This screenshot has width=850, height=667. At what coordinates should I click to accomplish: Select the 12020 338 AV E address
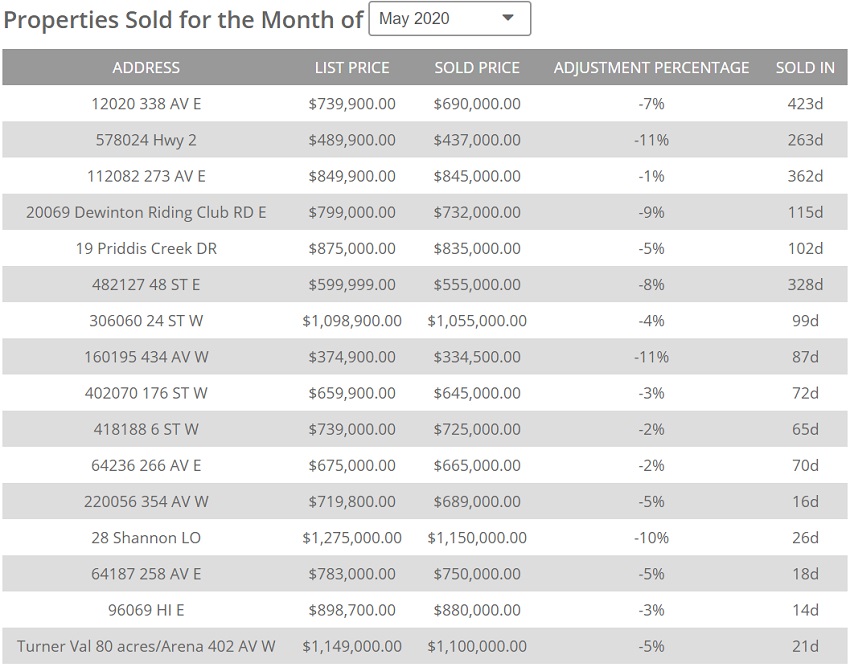146,104
